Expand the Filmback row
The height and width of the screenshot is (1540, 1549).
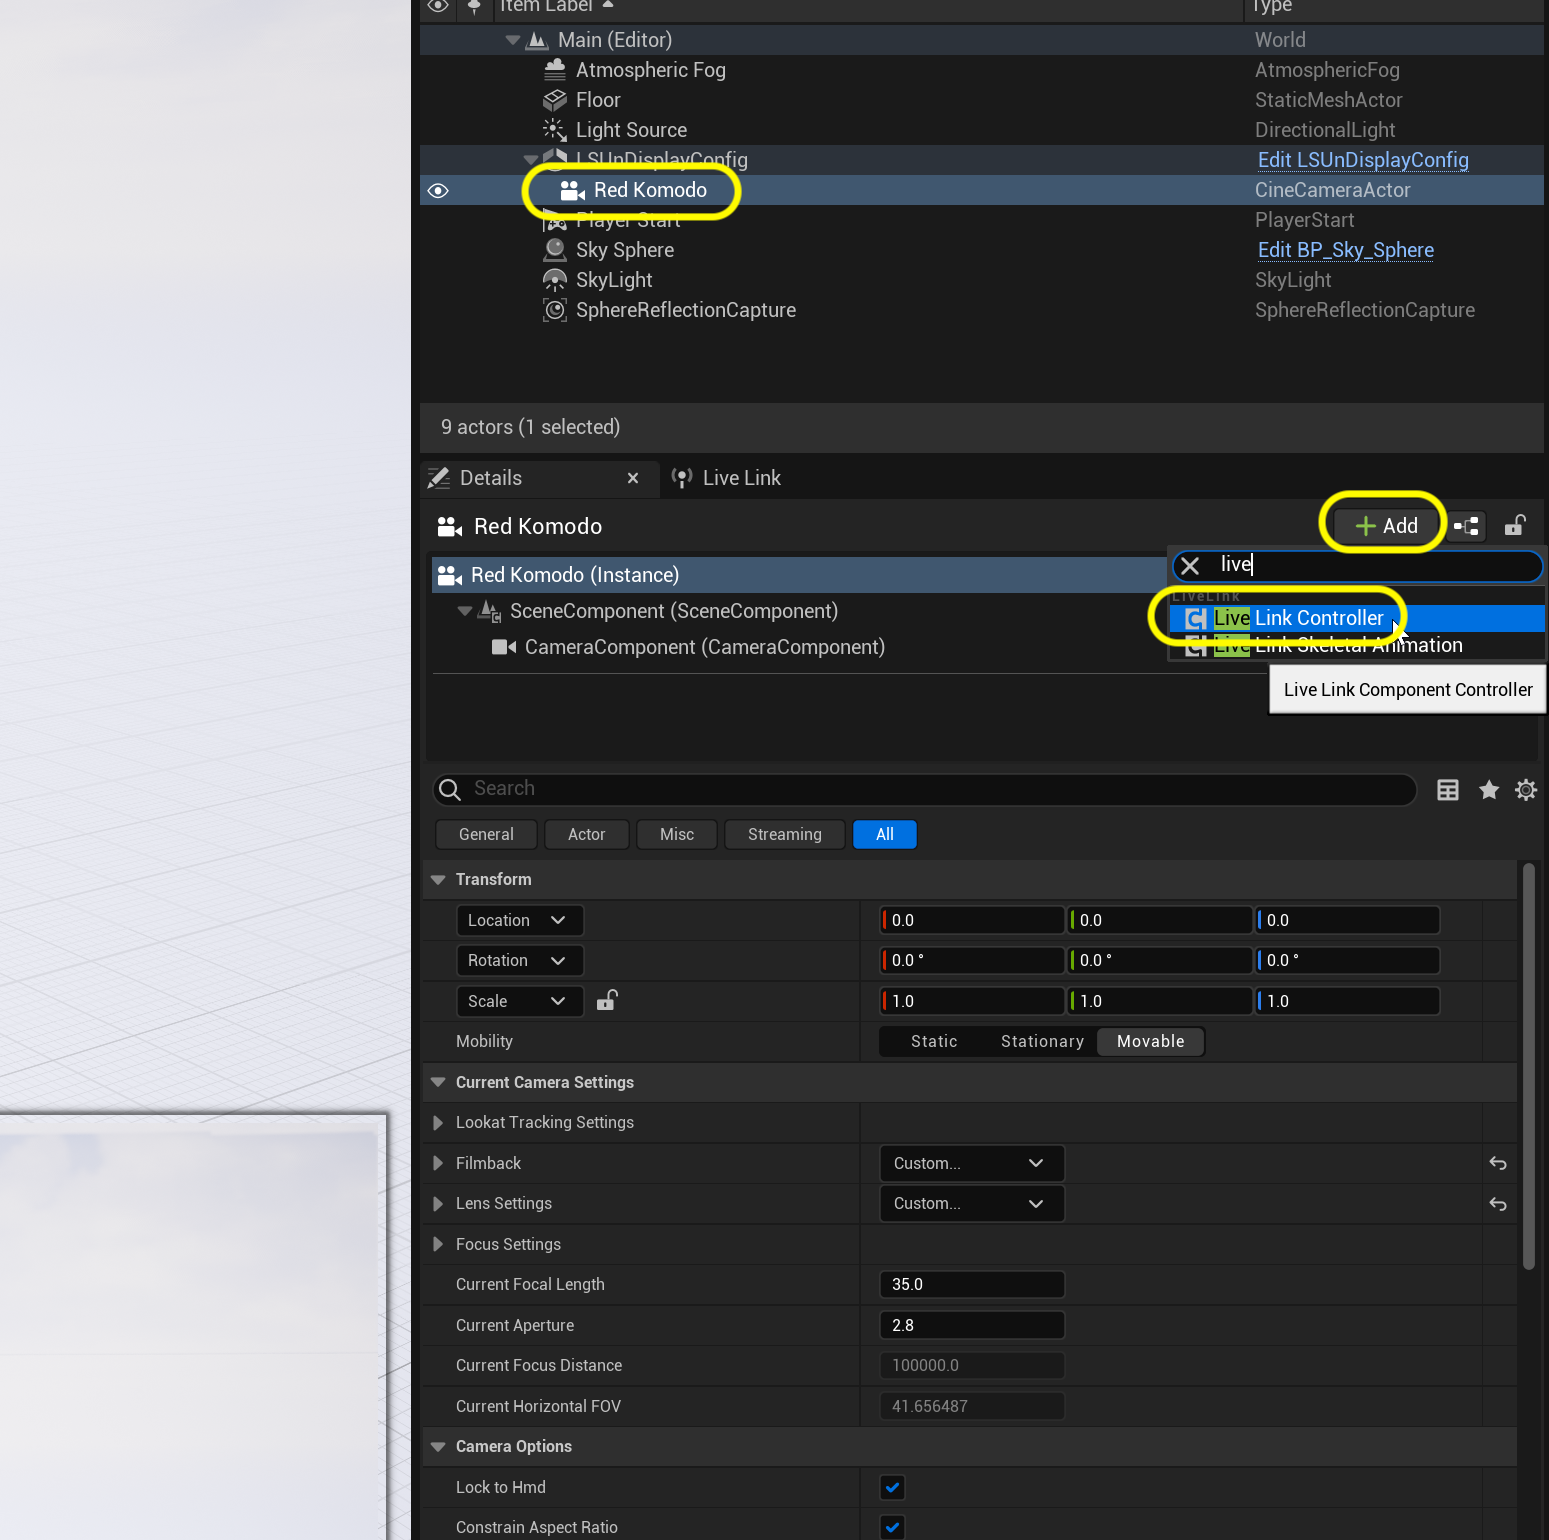pos(438,1163)
